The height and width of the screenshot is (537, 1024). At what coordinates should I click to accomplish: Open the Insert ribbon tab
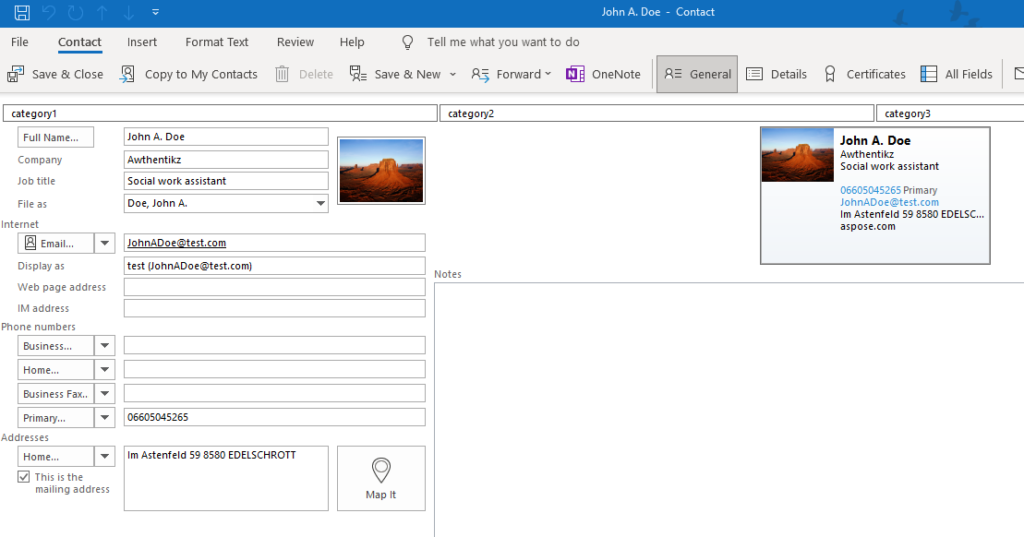[142, 42]
